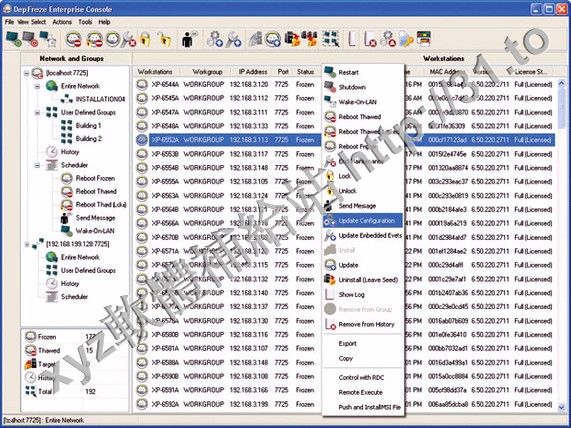571x428 pixels.
Task: Select Wake-On-LAN scheduler task in tree
Action: 95,231
